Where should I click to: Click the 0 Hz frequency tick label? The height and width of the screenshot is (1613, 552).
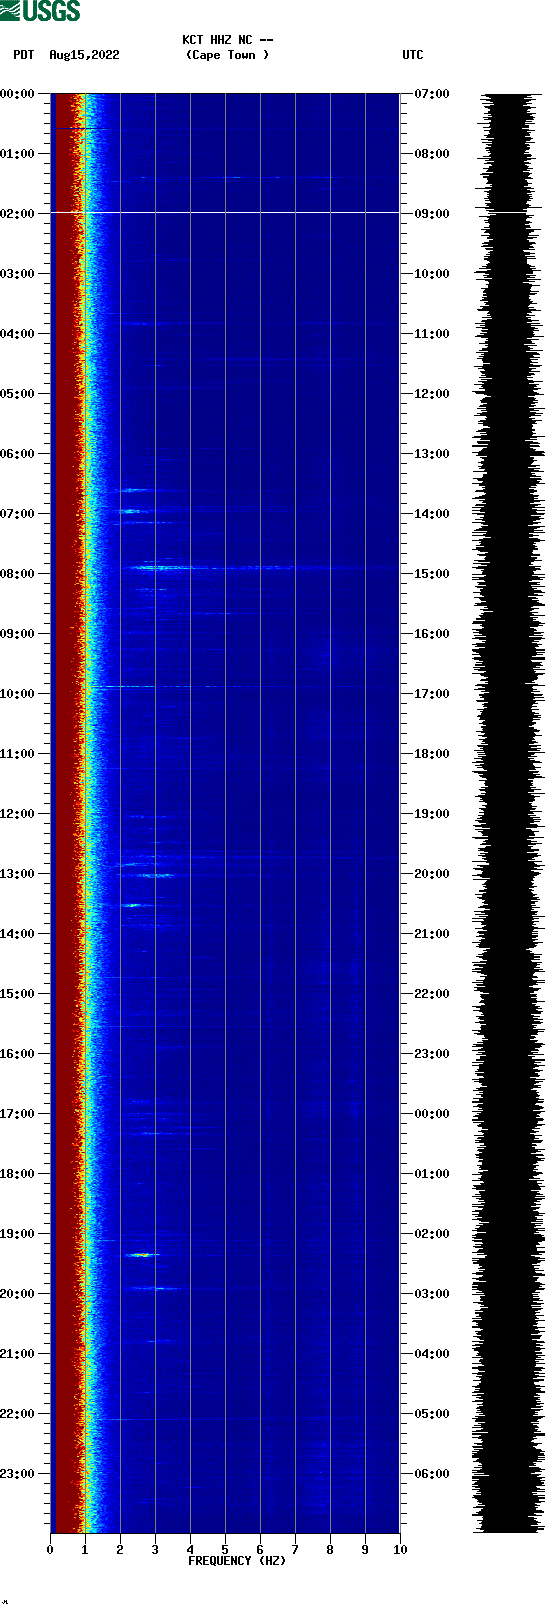tap(50, 1550)
